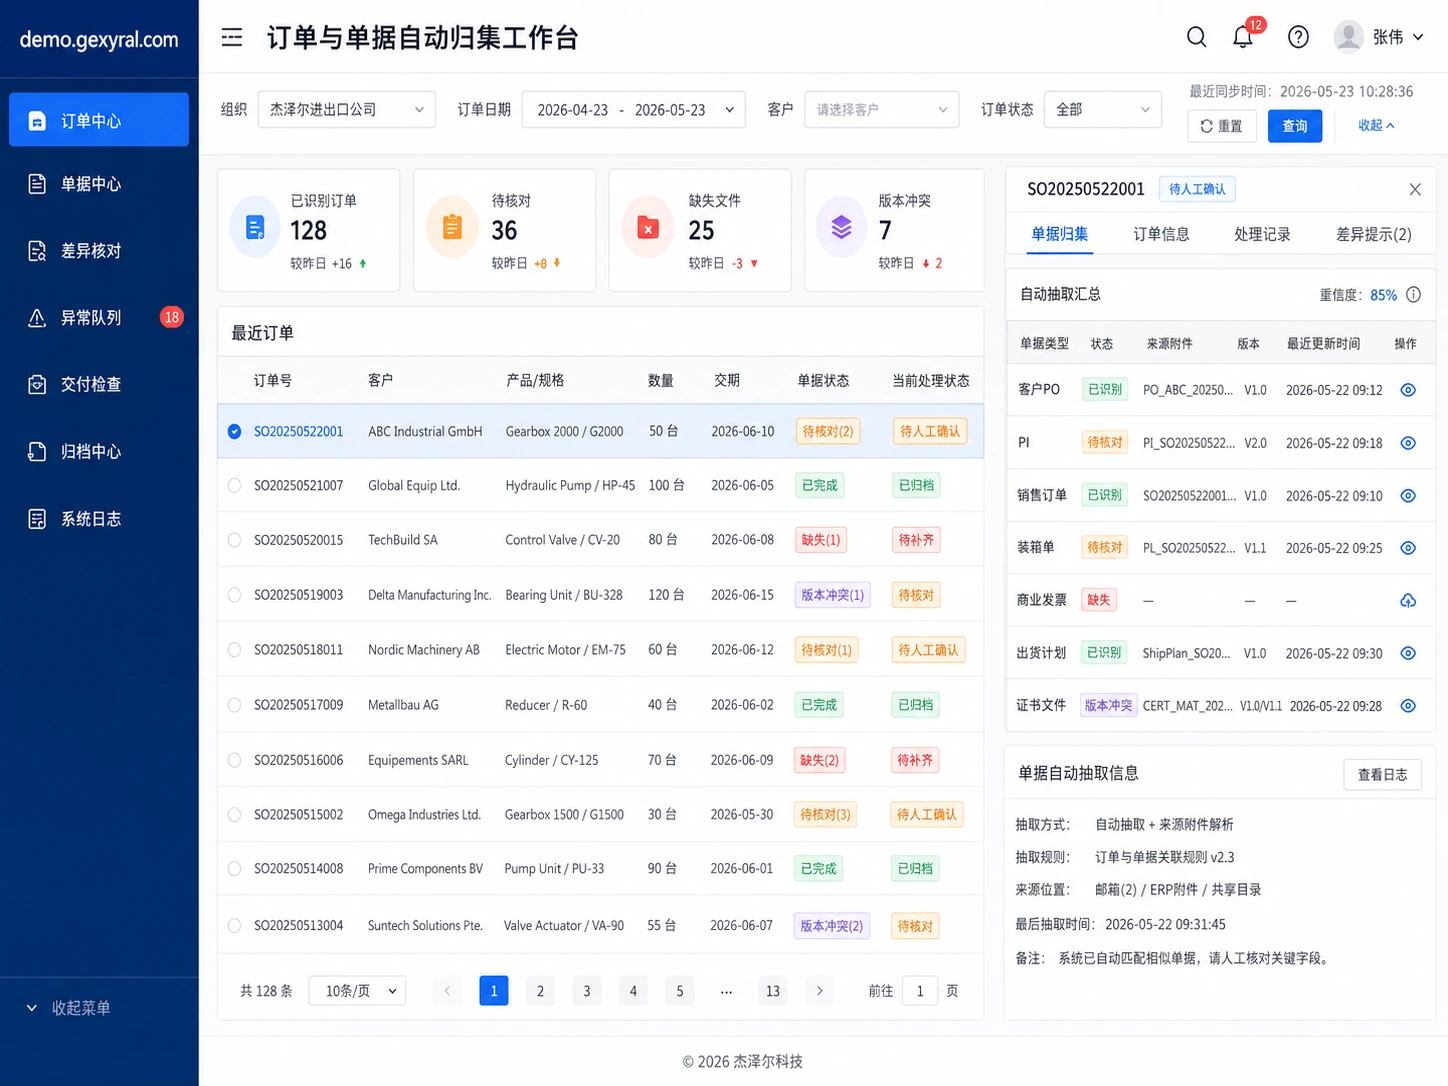Collapse sidebar via 收起菜单
Screen dimensions: 1448x1086
point(68,1008)
